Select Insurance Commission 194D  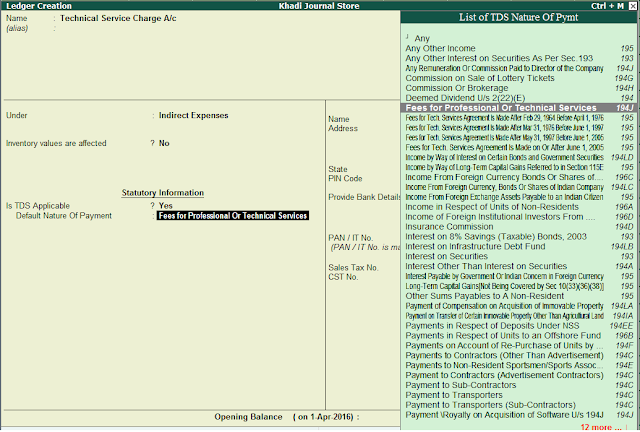click(519, 227)
